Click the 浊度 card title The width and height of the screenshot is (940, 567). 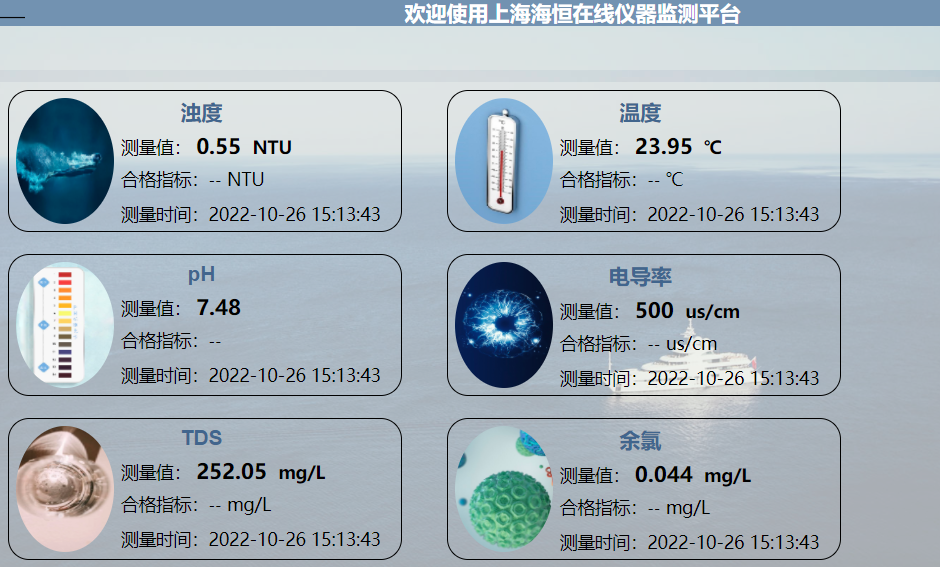tap(201, 113)
